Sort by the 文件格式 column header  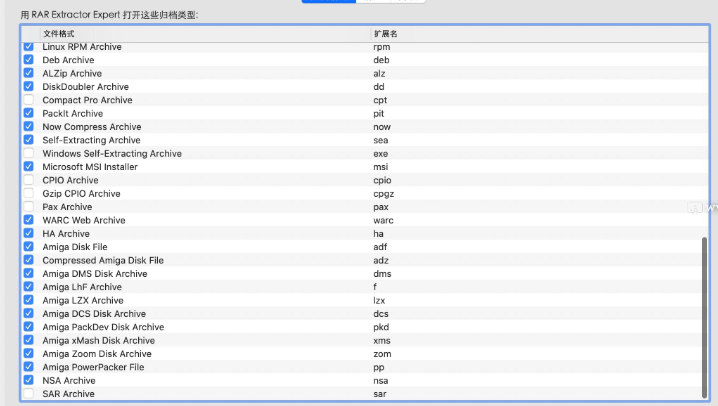click(x=205, y=34)
